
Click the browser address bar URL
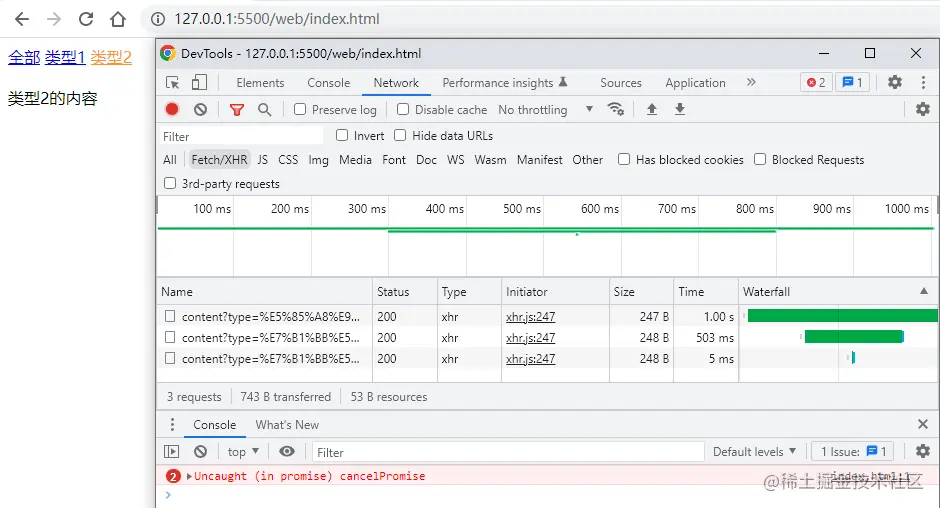click(277, 19)
